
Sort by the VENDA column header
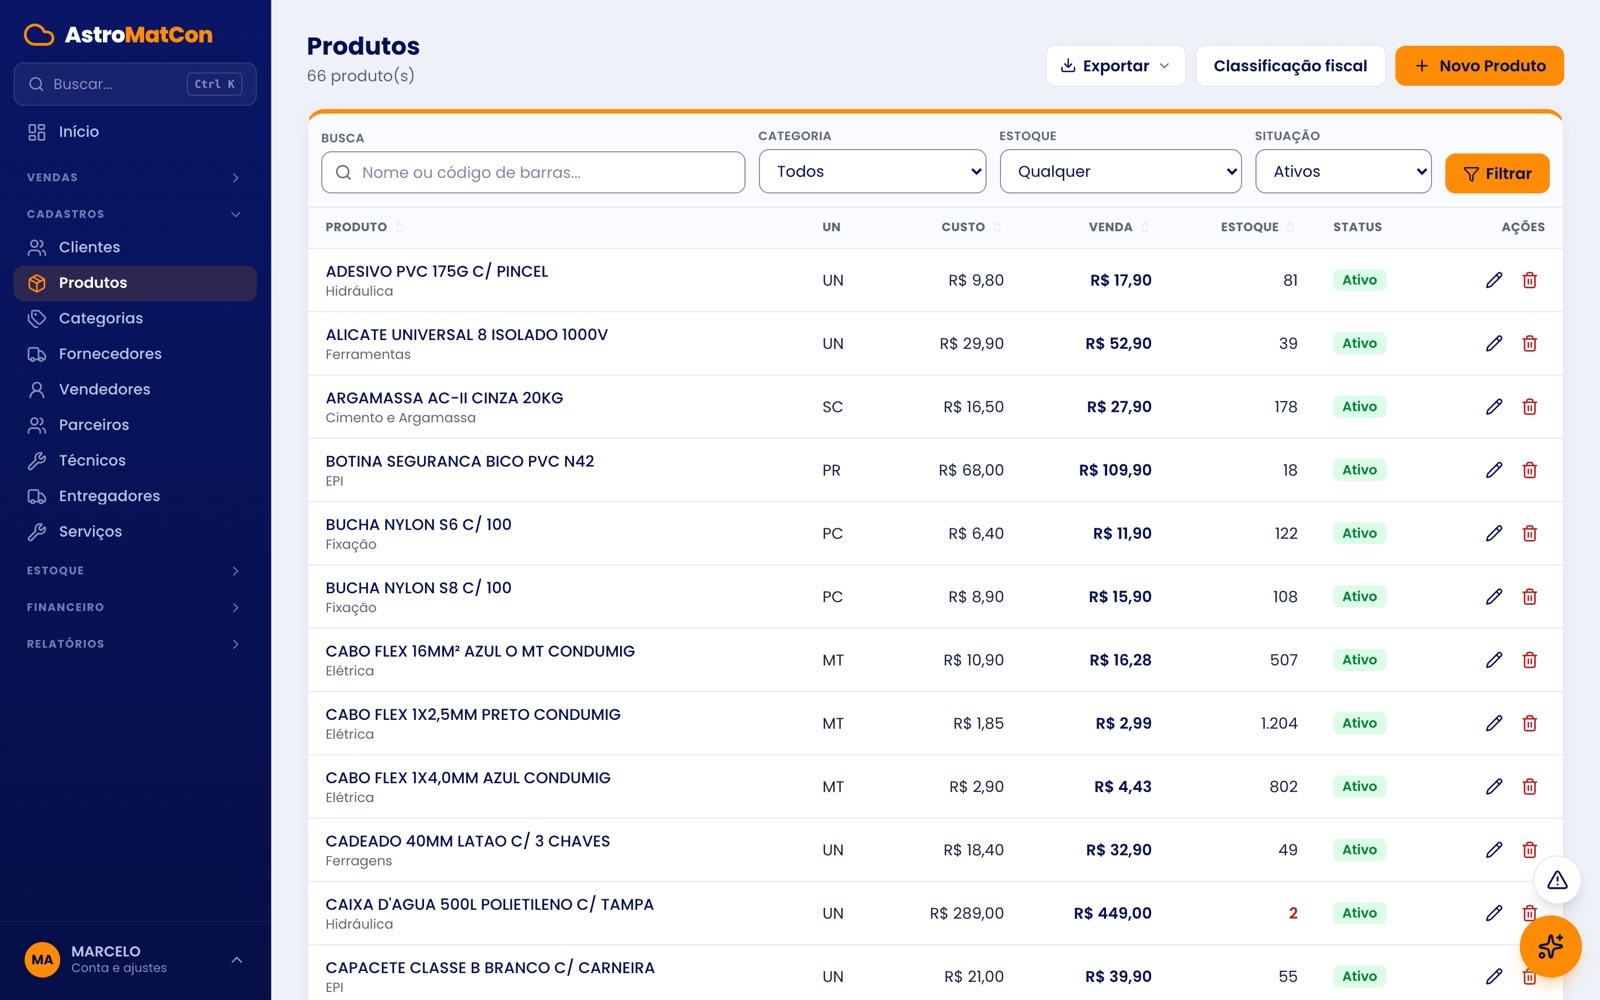pos(1119,227)
